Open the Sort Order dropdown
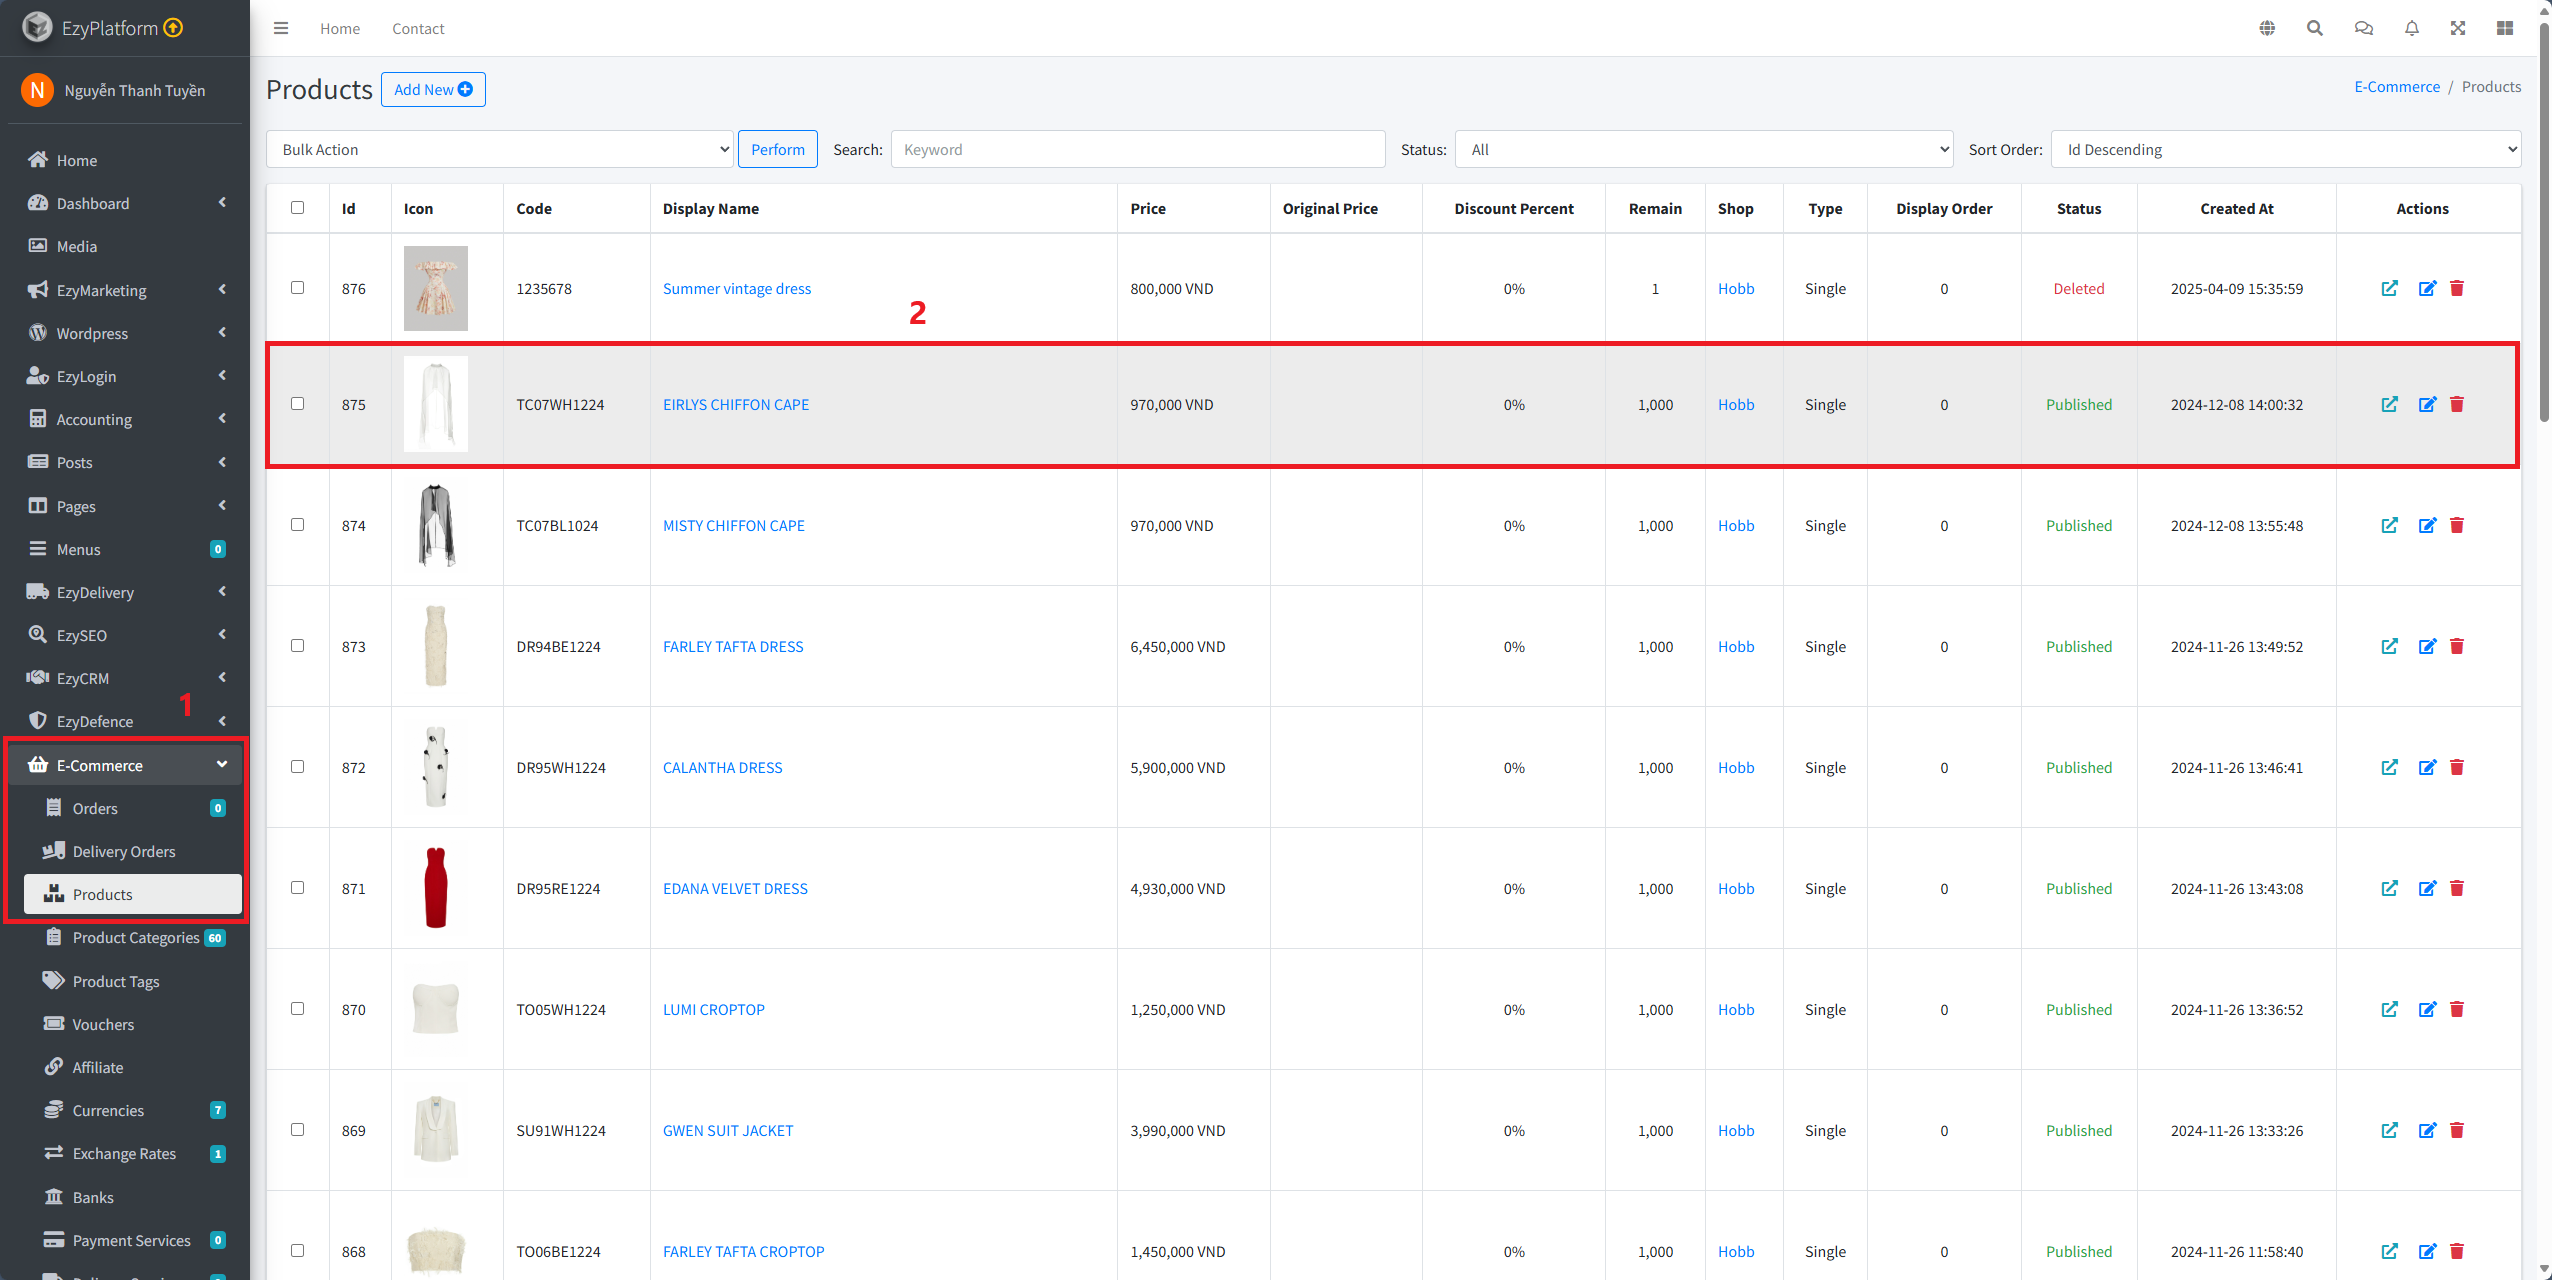2552x1280 pixels. pos(2286,149)
